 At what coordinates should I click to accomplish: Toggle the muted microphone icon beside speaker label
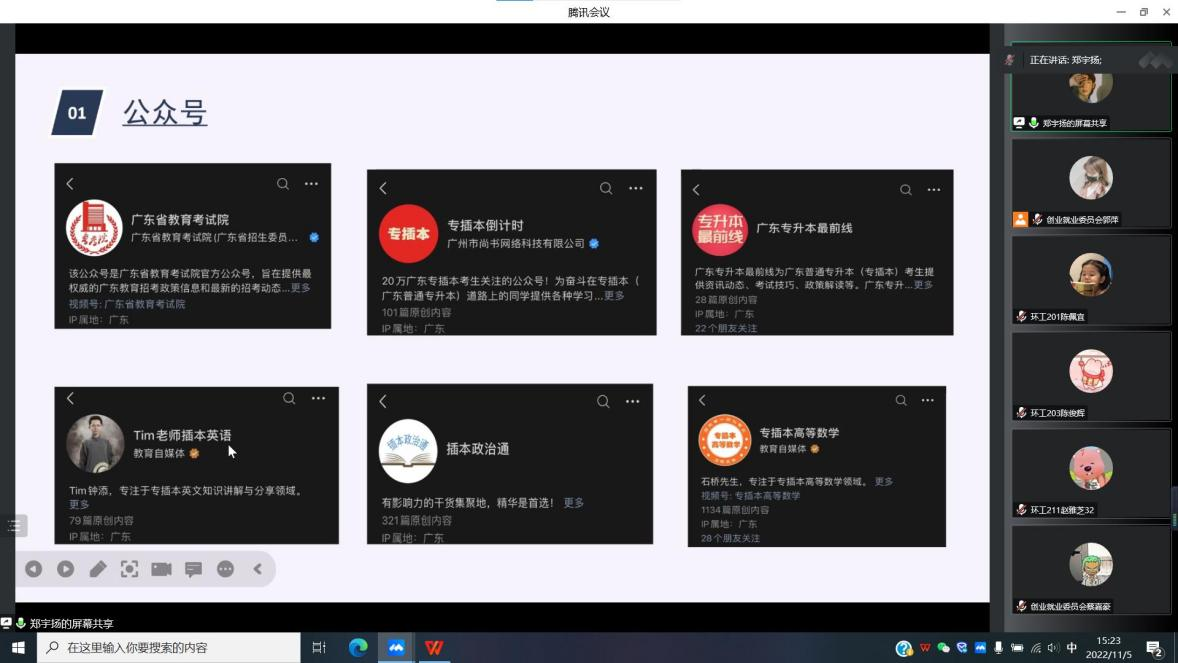1009,60
